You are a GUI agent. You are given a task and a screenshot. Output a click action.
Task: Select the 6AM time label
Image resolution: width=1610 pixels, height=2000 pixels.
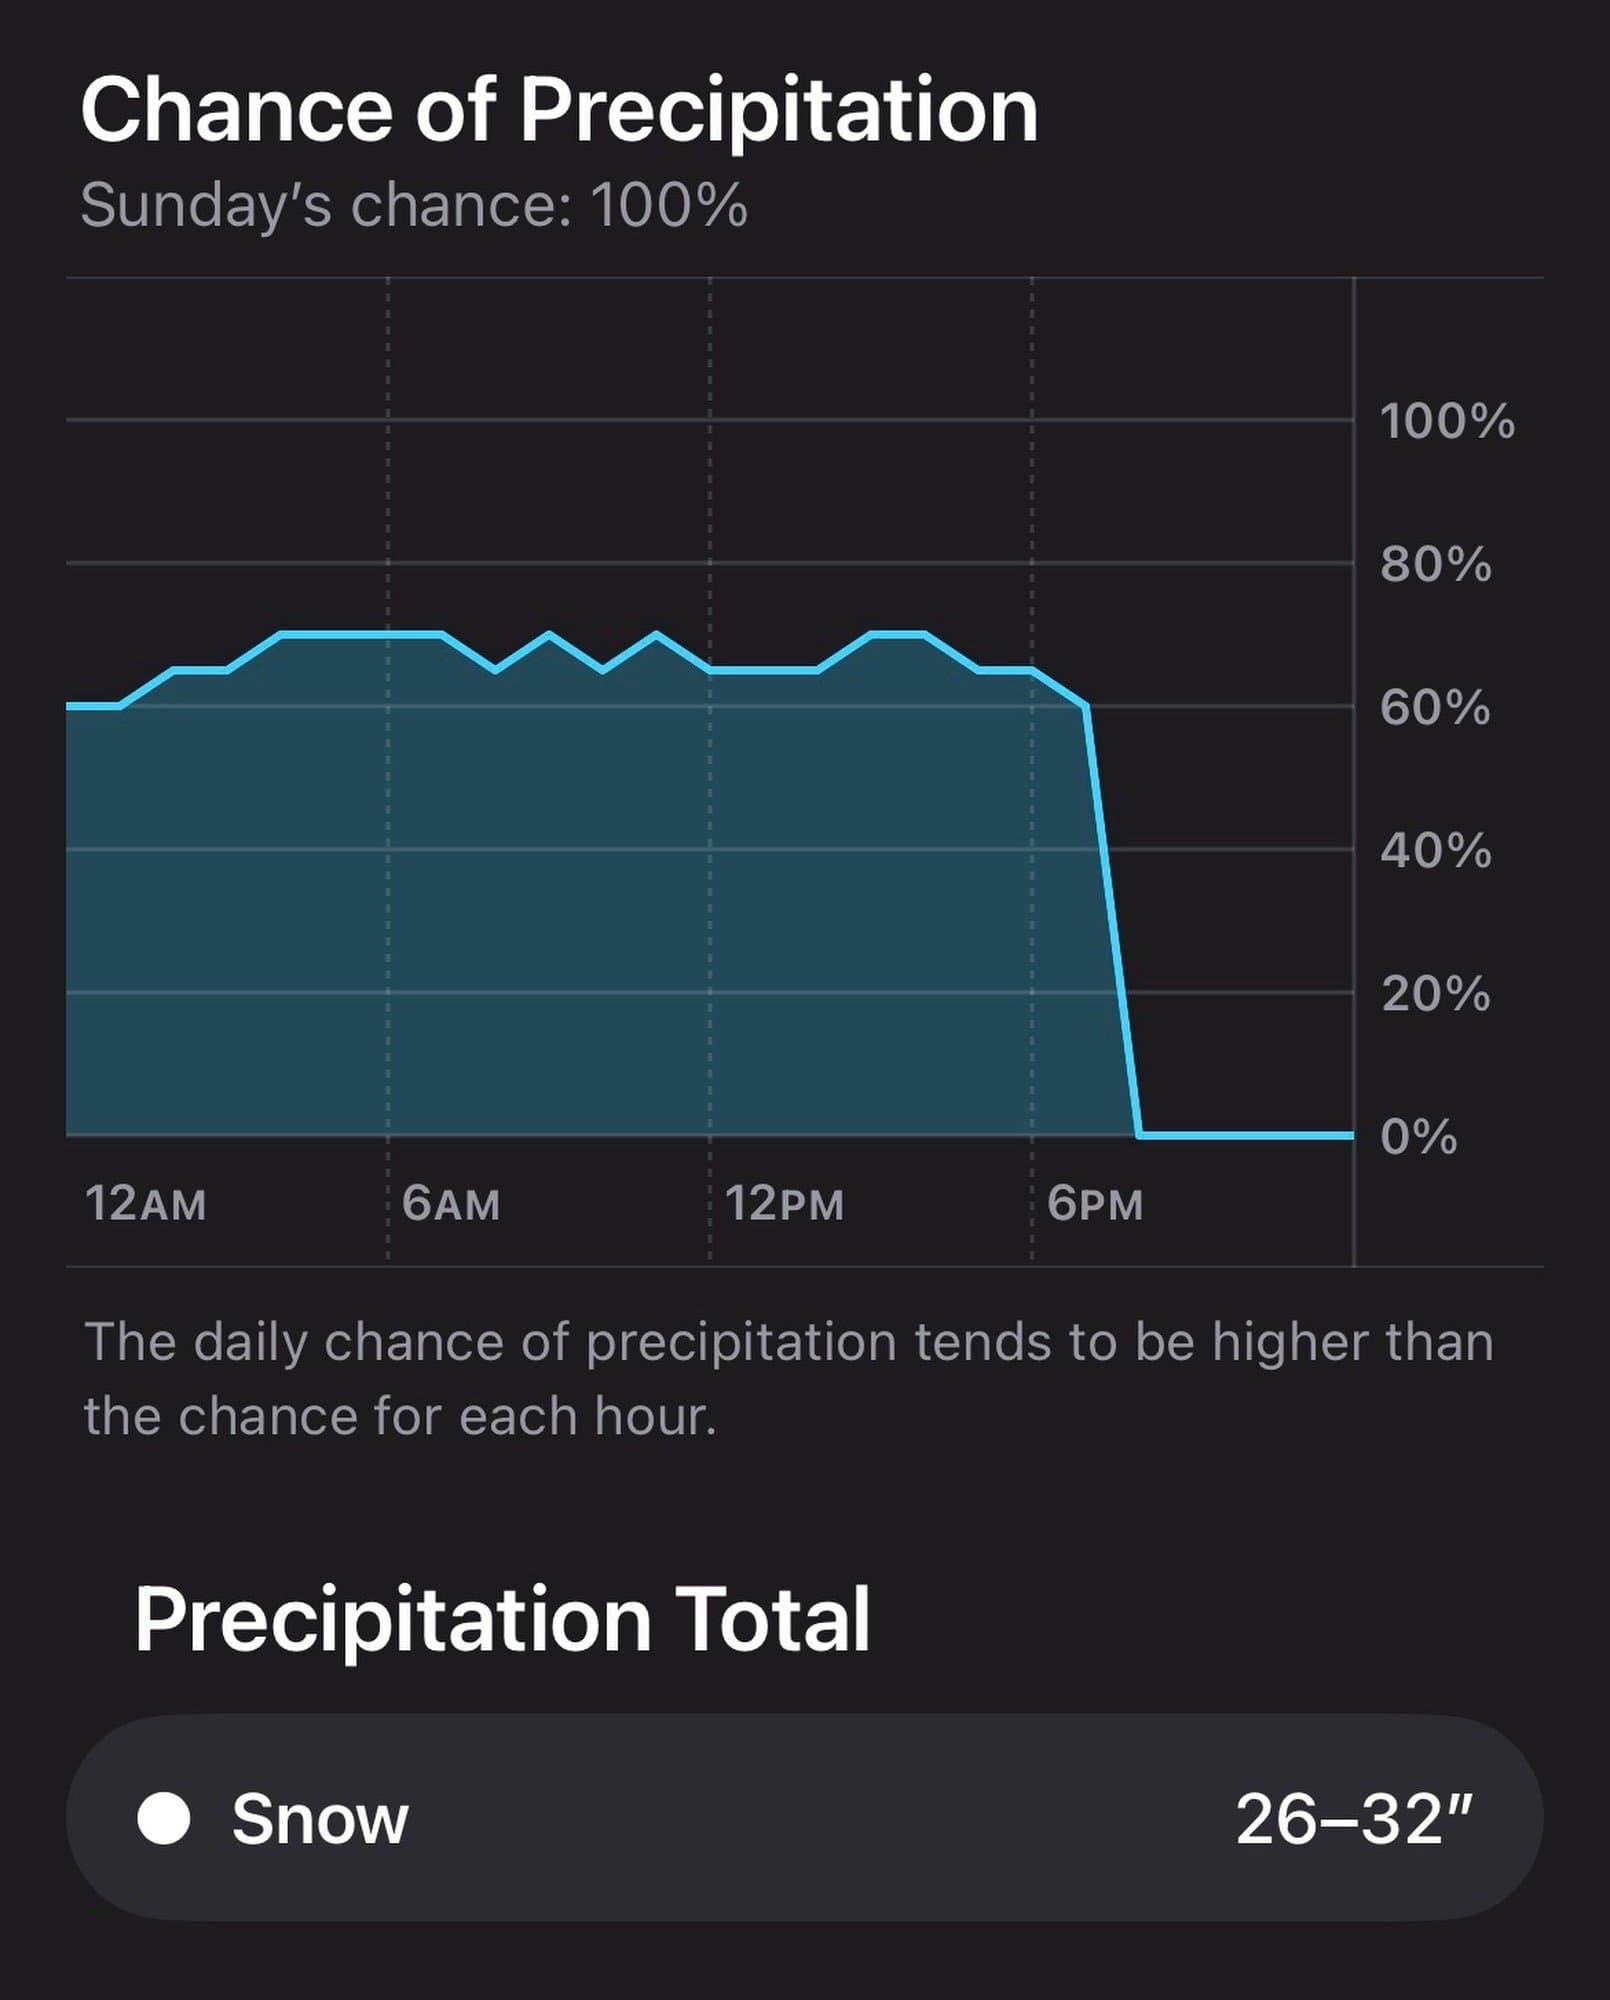451,1203
